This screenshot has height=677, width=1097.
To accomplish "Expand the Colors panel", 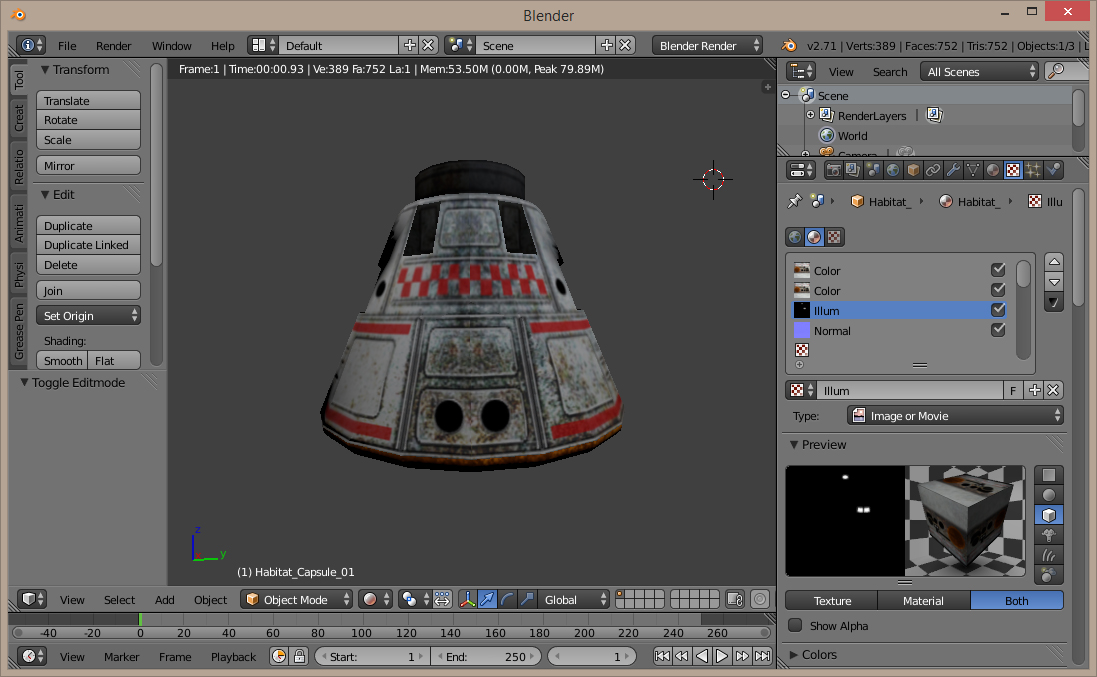I will click(819, 655).
